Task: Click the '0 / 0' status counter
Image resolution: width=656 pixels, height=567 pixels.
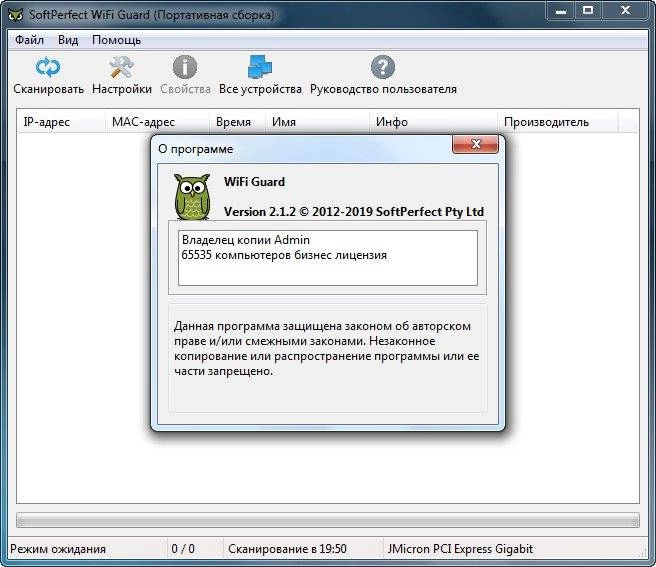Action: click(183, 549)
